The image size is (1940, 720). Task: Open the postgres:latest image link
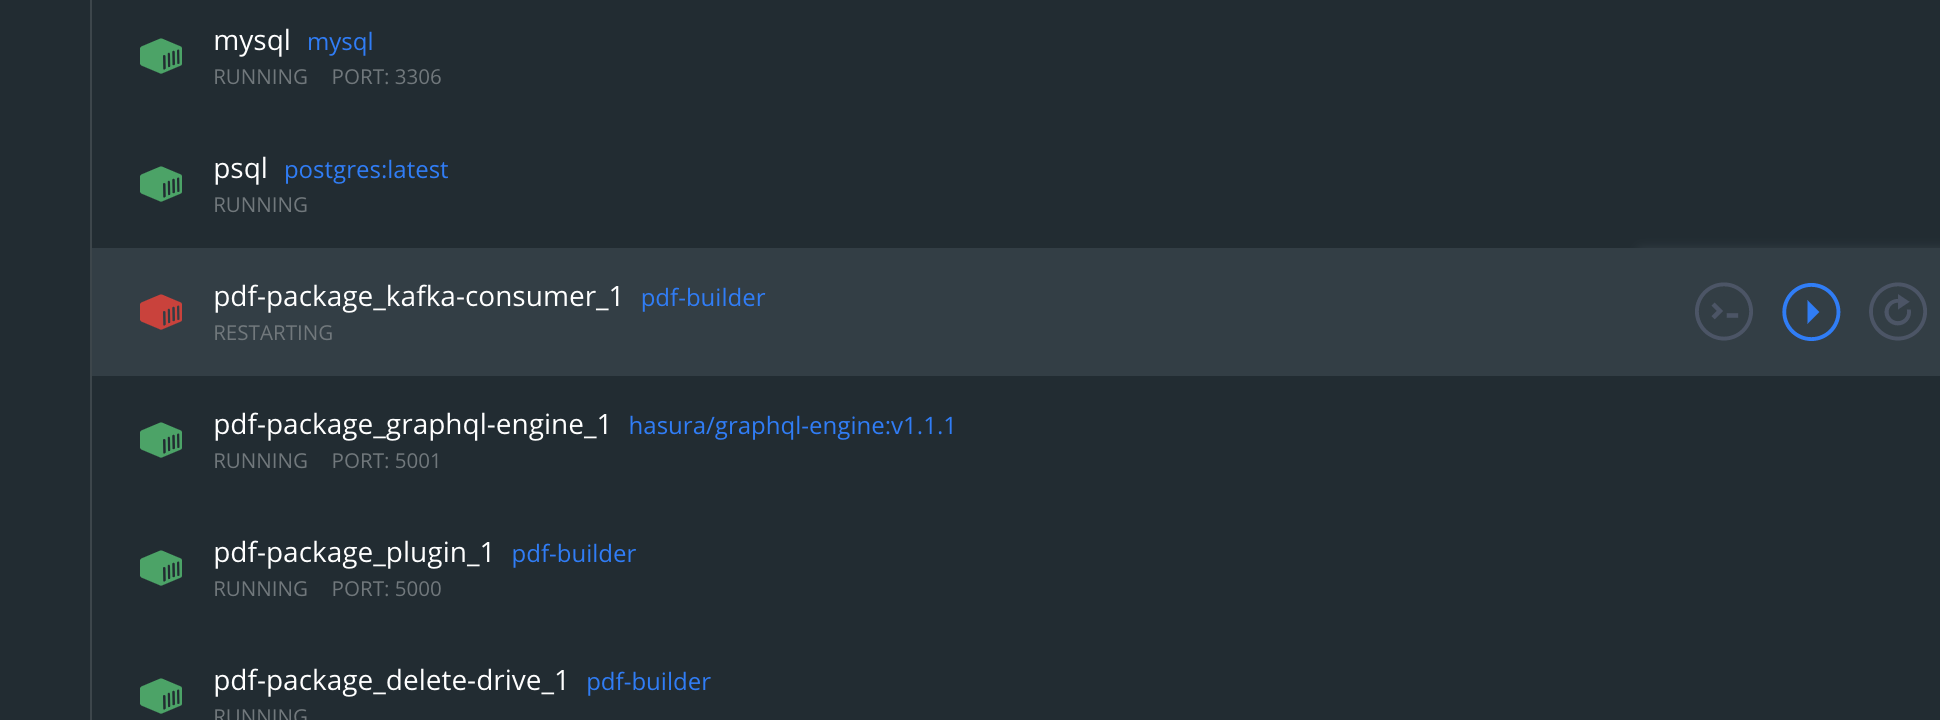pyautogui.click(x=366, y=170)
